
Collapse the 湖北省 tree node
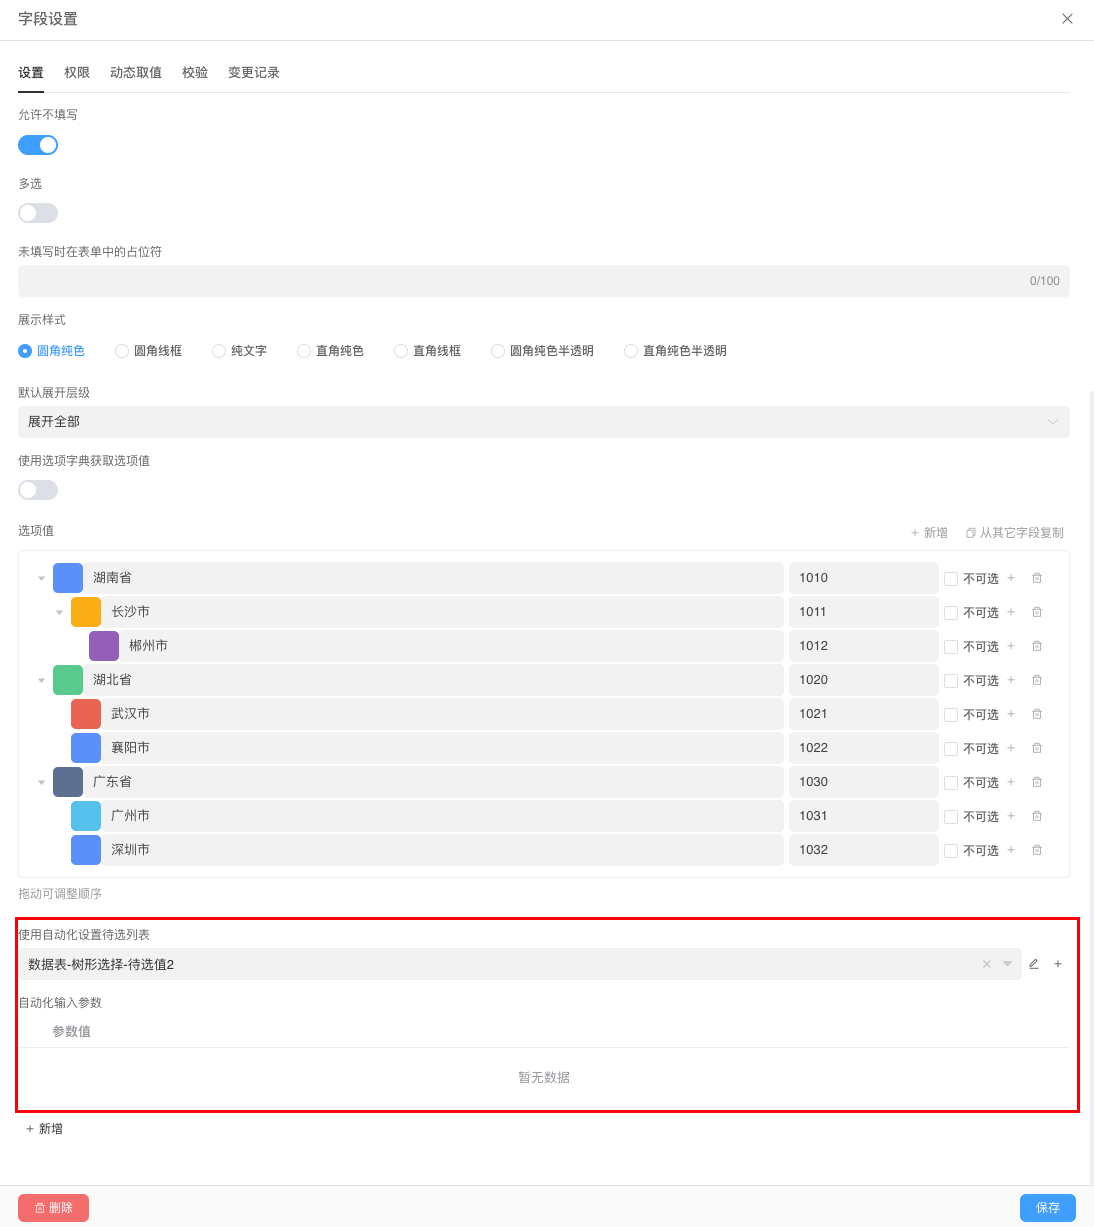coord(41,679)
